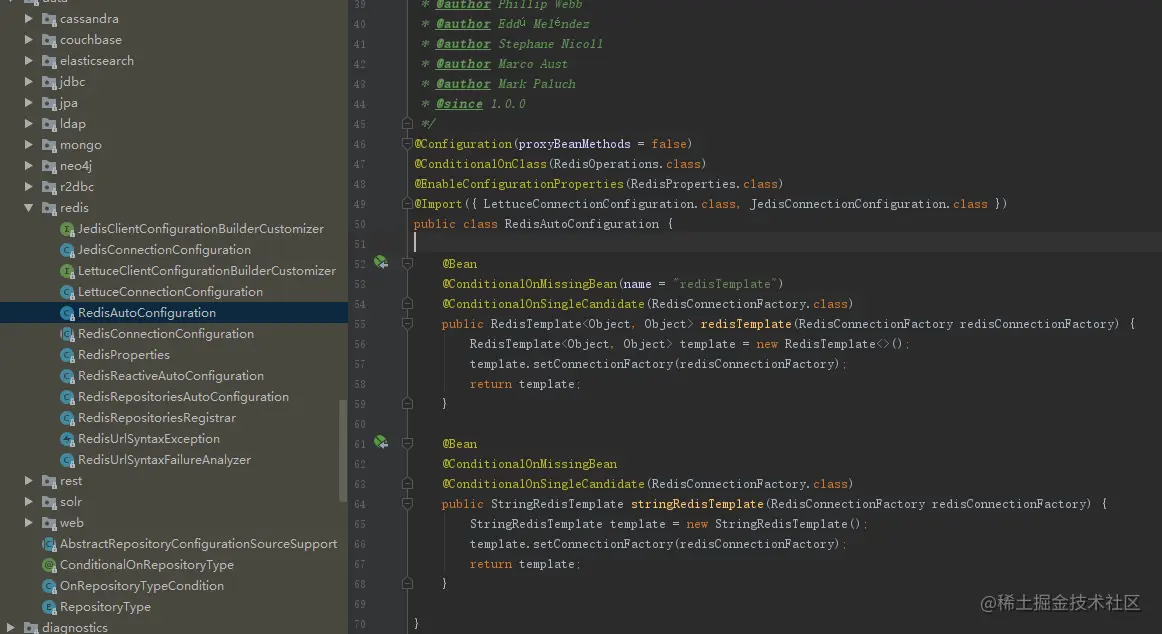Click the @ConditionalOnClass annotation

tap(479, 164)
